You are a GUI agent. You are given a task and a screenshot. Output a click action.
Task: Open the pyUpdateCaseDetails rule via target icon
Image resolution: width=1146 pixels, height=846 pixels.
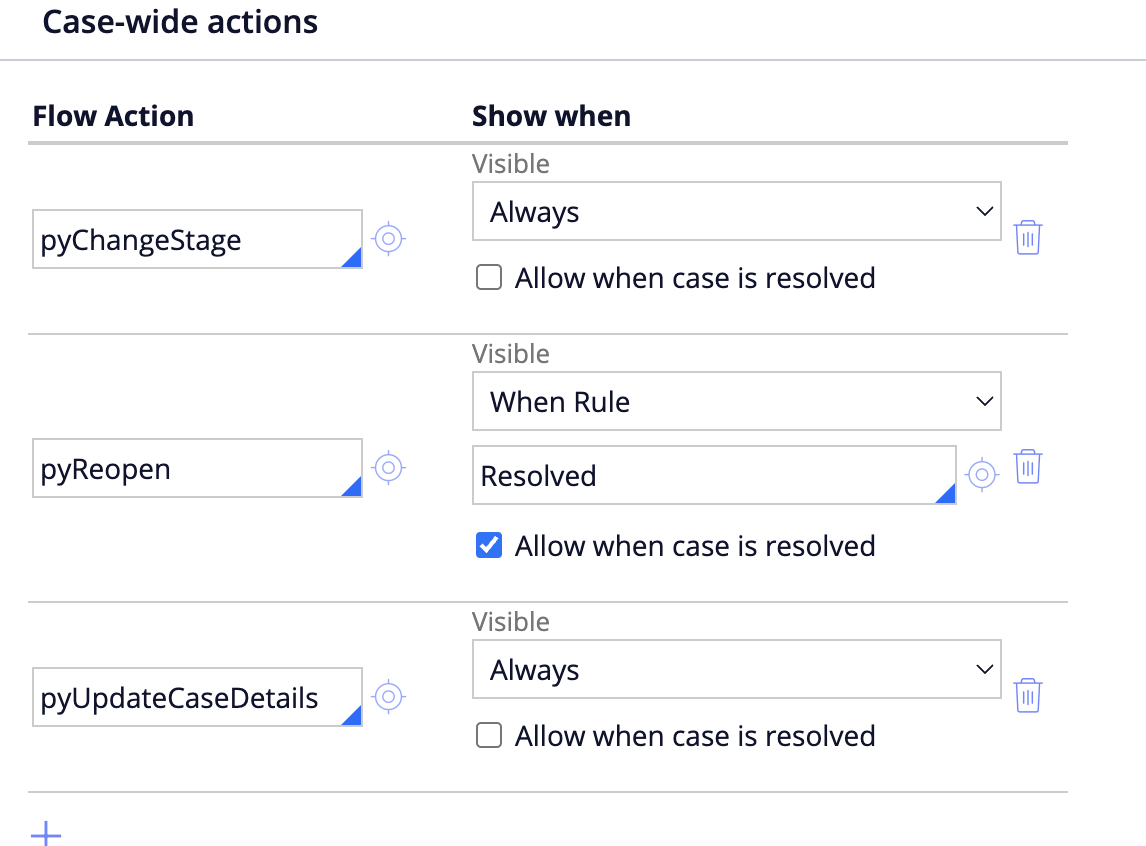(389, 696)
